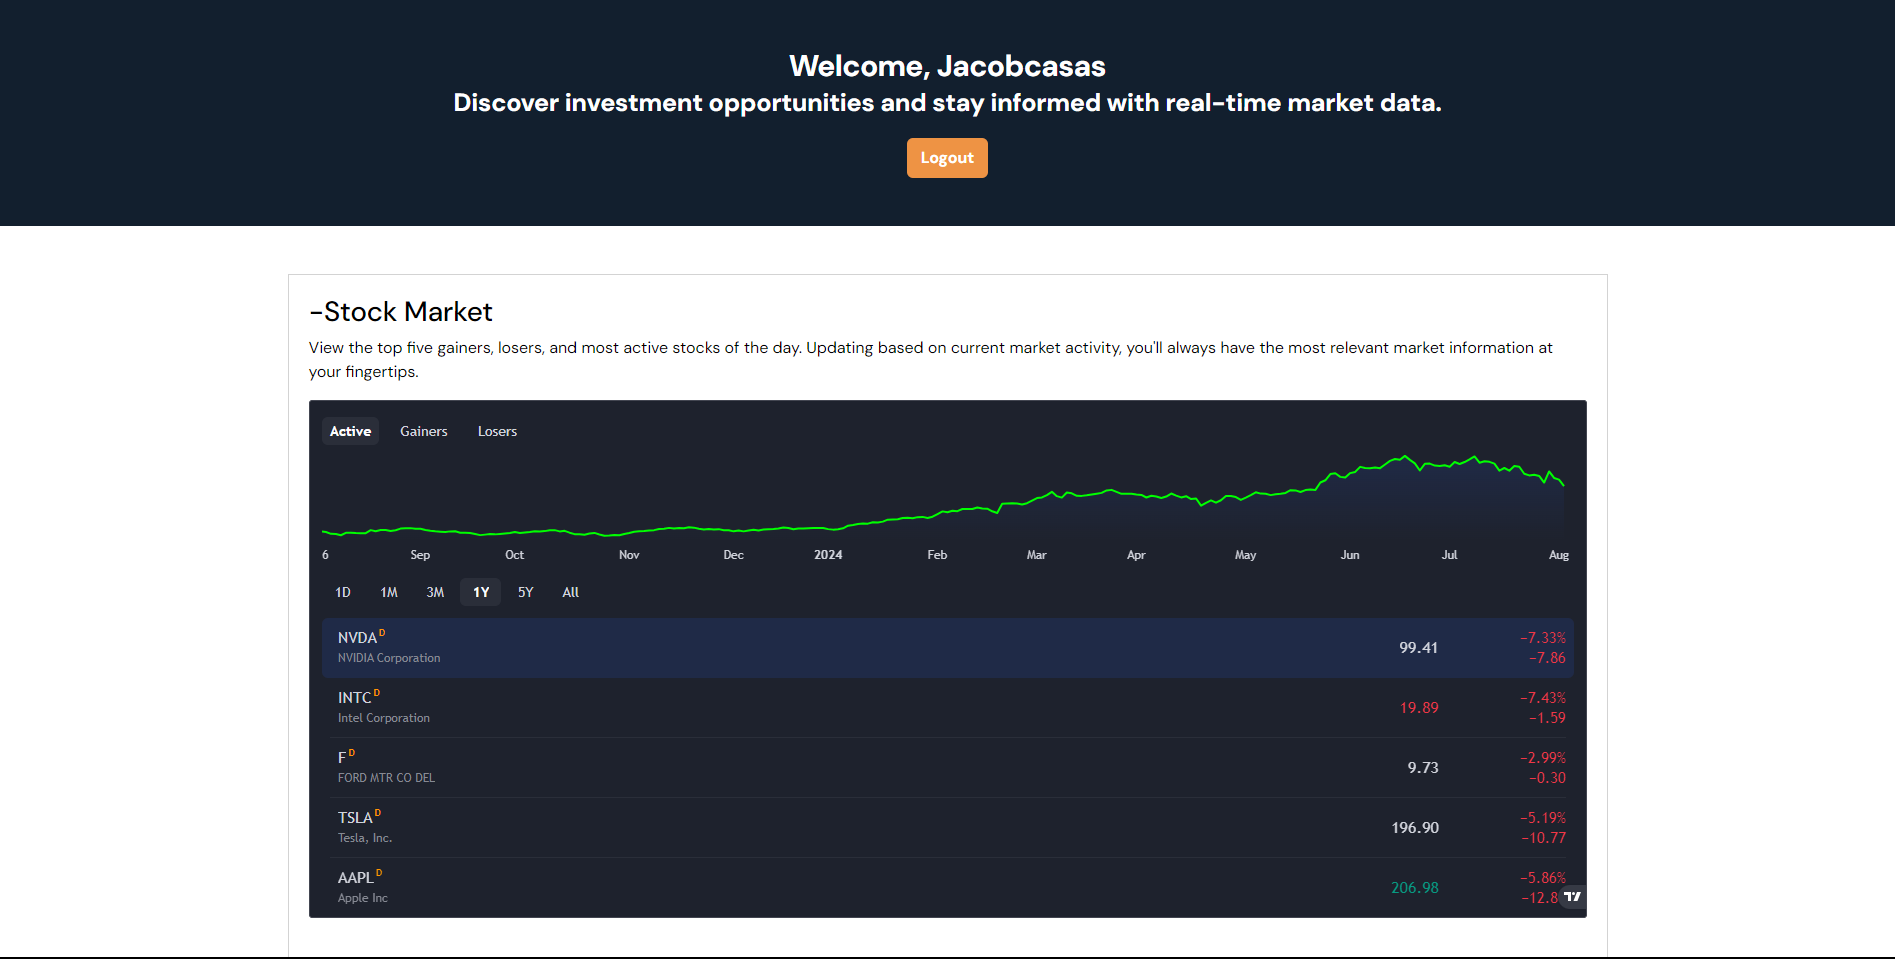This screenshot has width=1895, height=959.
Task: Select the 1D time range
Action: pyautogui.click(x=343, y=592)
